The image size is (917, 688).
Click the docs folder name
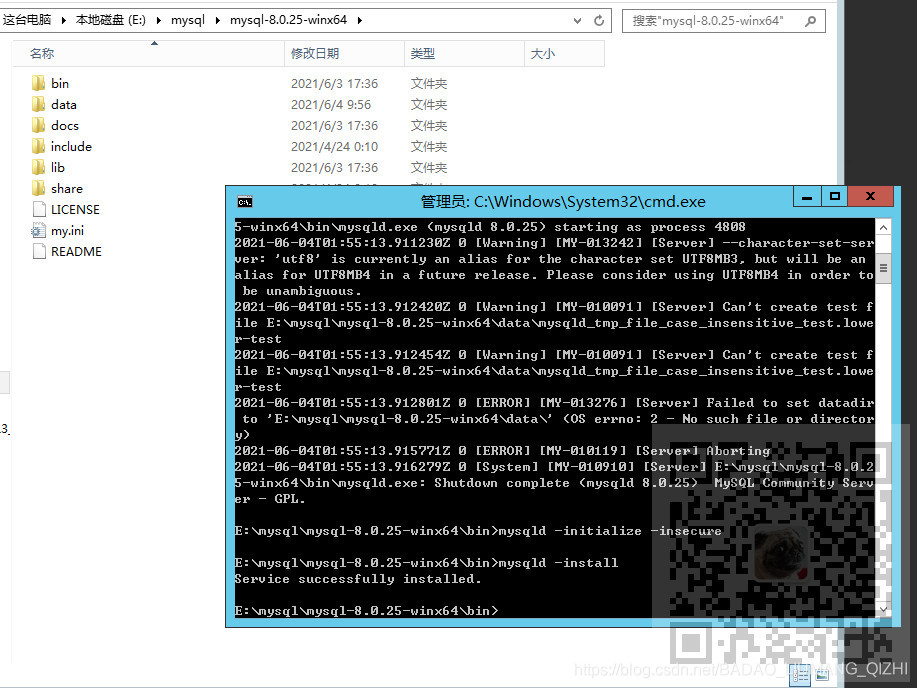pos(65,125)
